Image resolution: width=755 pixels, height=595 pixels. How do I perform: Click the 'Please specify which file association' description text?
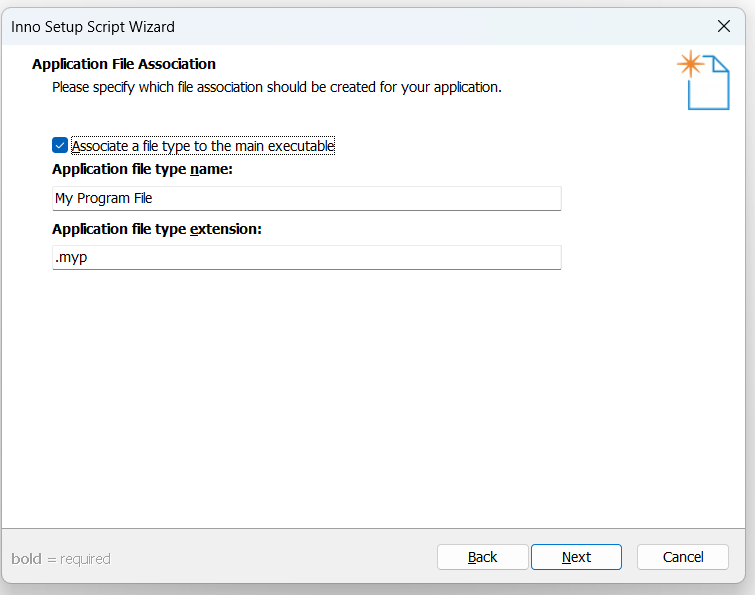click(277, 87)
